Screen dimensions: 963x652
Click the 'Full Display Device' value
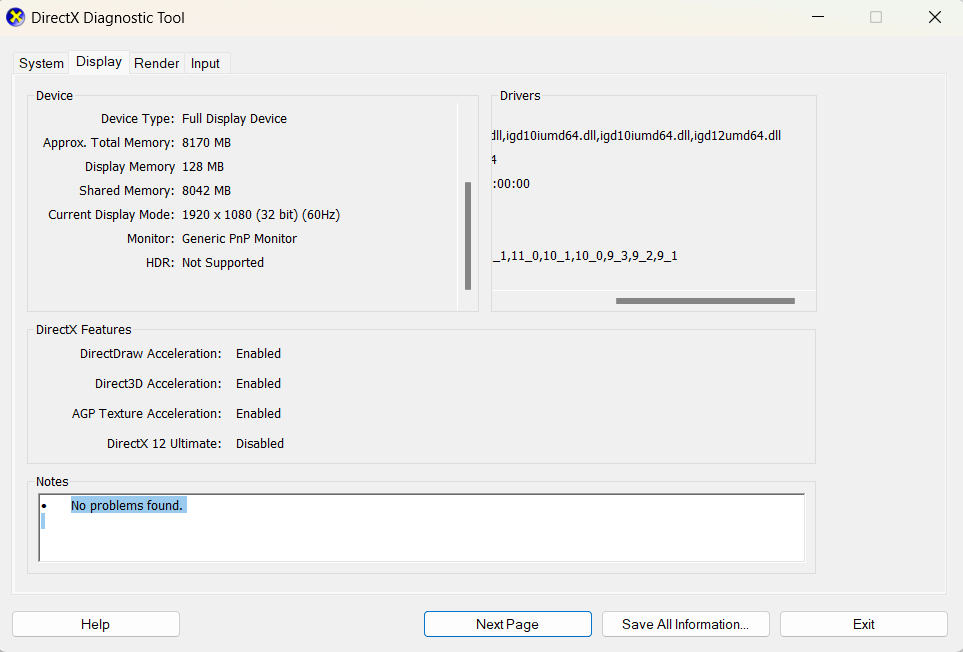pyautogui.click(x=234, y=118)
